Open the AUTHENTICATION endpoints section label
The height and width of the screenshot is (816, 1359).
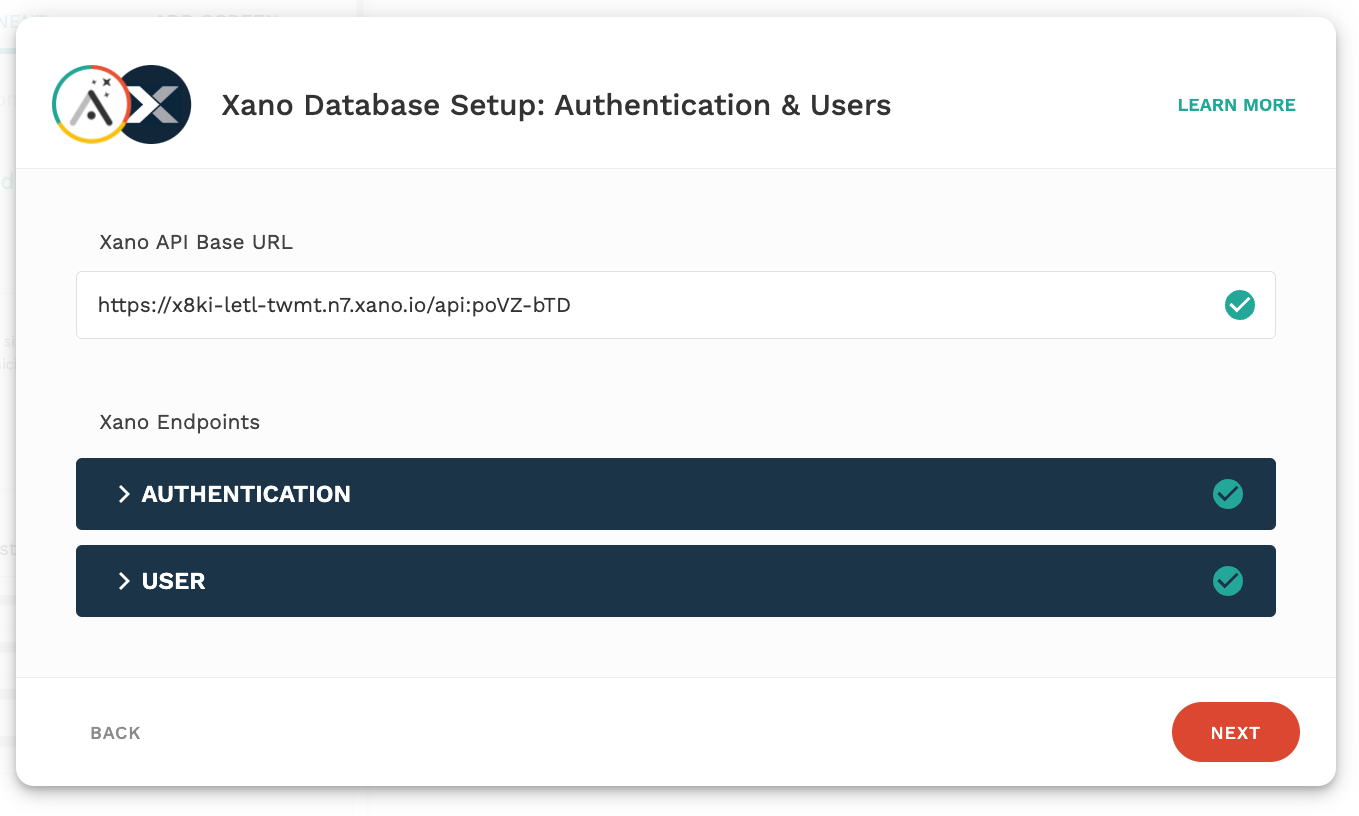click(x=246, y=494)
